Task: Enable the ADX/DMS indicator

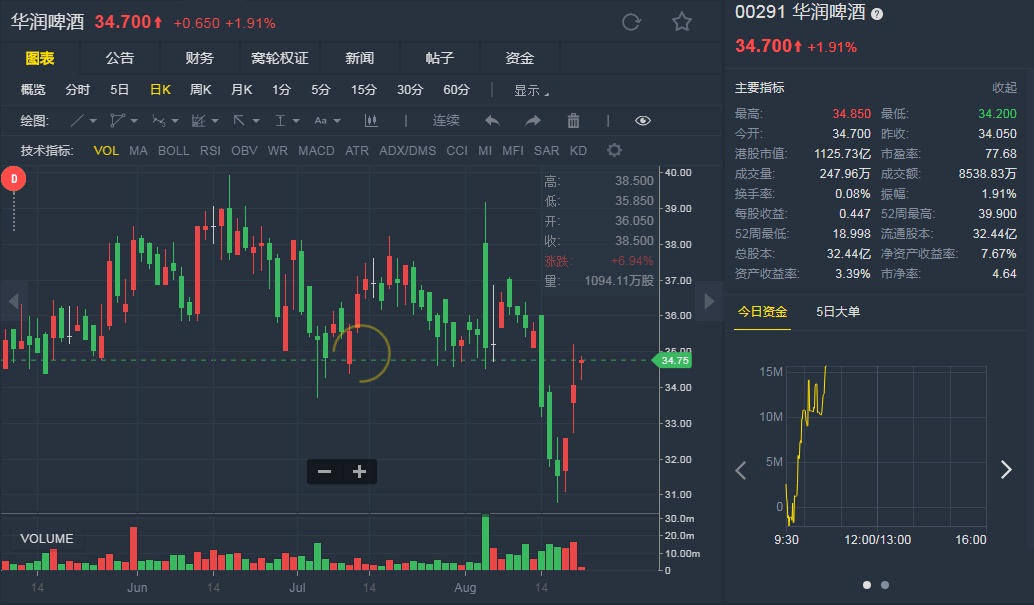Action: pyautogui.click(x=408, y=150)
